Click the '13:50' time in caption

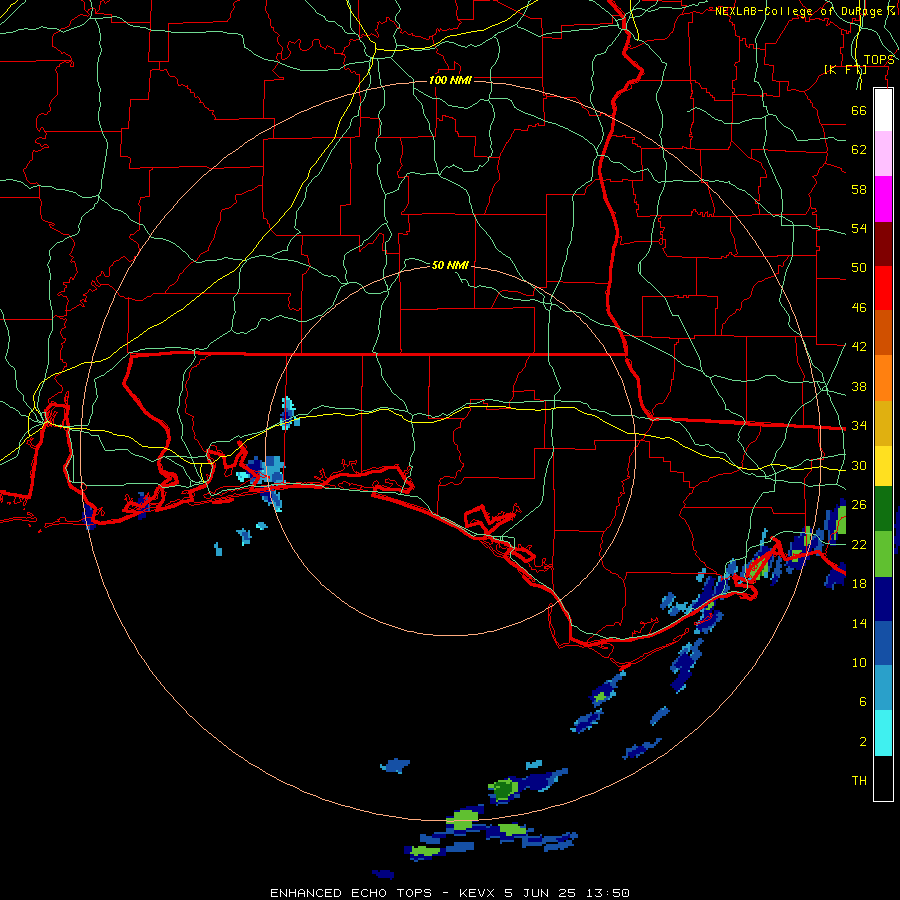pos(608,893)
